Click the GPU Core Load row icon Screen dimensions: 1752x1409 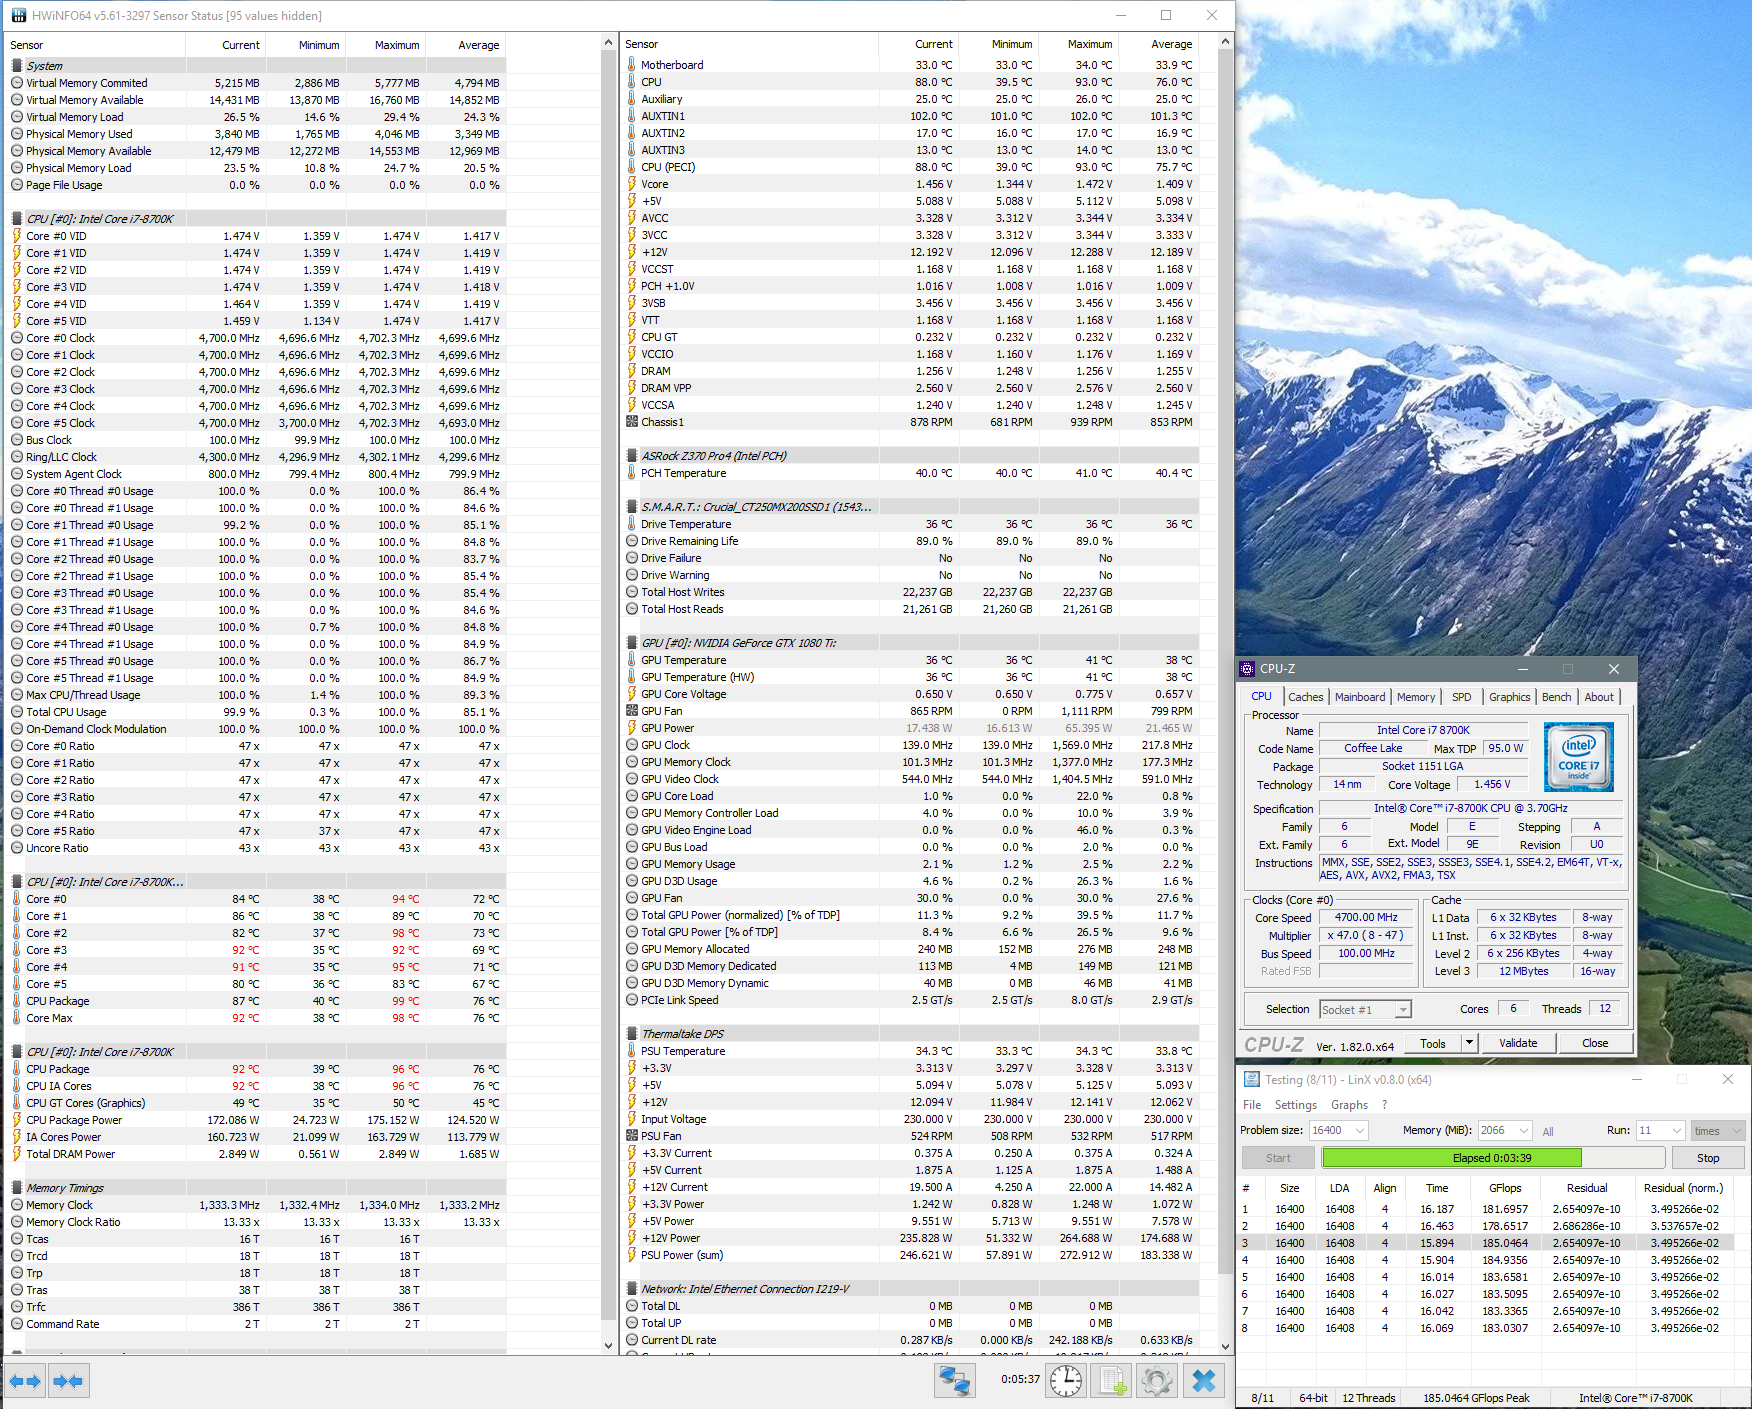tap(632, 796)
